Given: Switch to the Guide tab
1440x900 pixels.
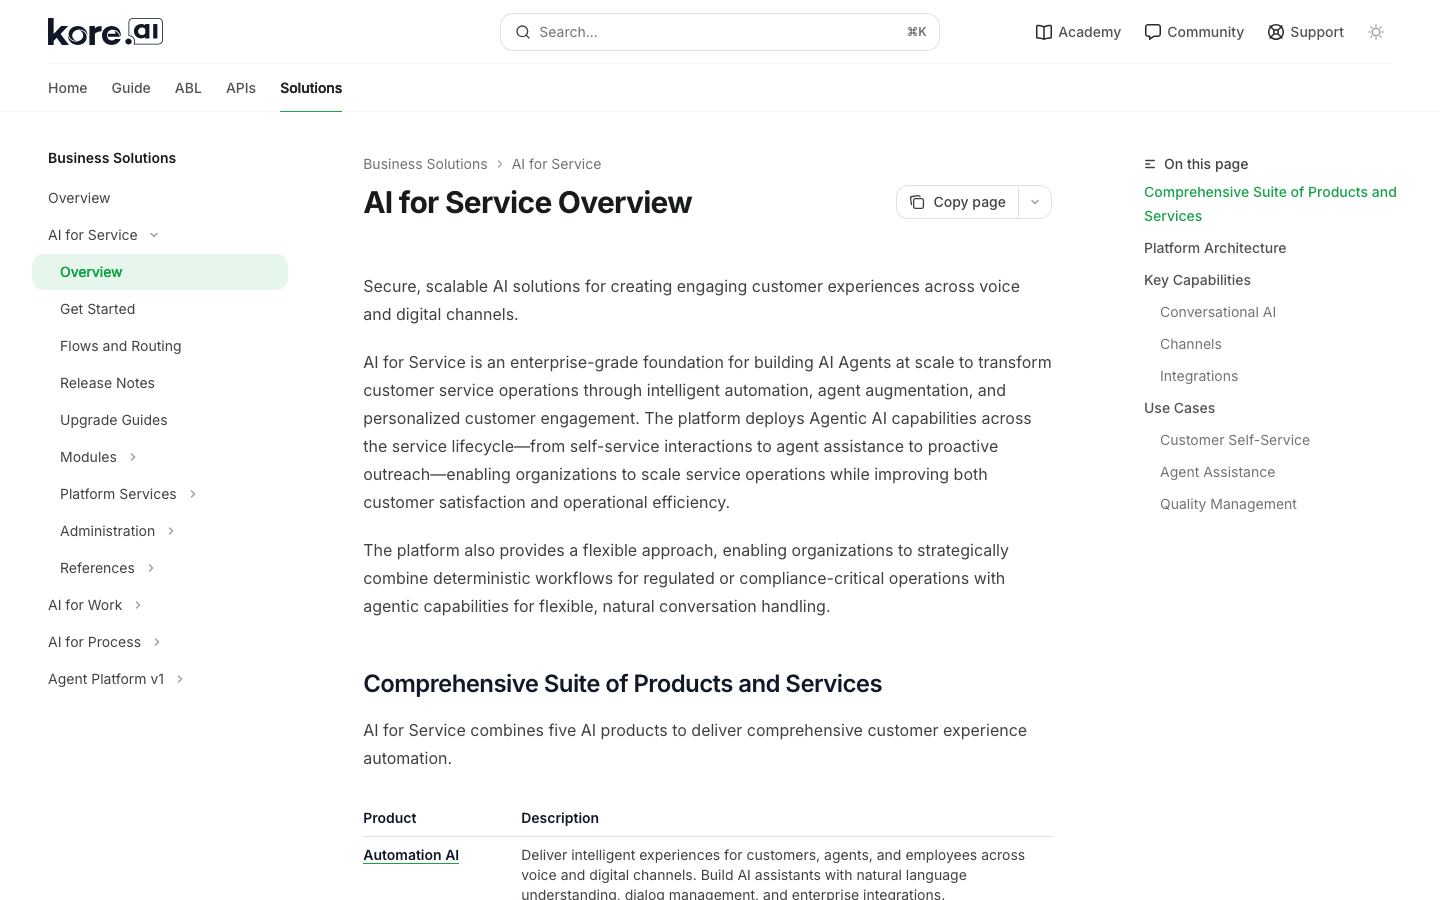Looking at the screenshot, I should tap(131, 88).
